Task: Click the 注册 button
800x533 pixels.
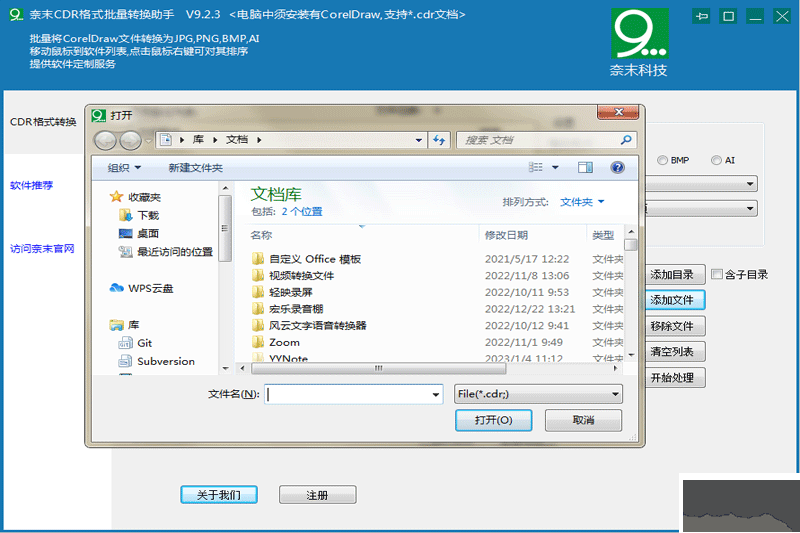Action: [x=317, y=495]
